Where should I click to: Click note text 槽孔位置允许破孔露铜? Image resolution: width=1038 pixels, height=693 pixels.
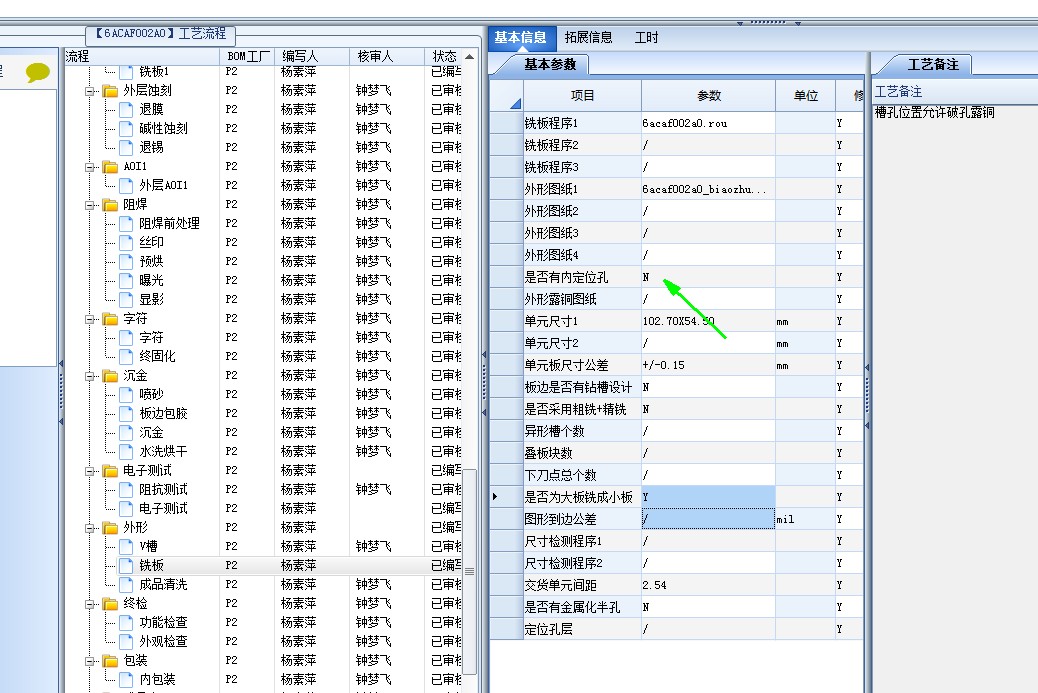point(934,113)
